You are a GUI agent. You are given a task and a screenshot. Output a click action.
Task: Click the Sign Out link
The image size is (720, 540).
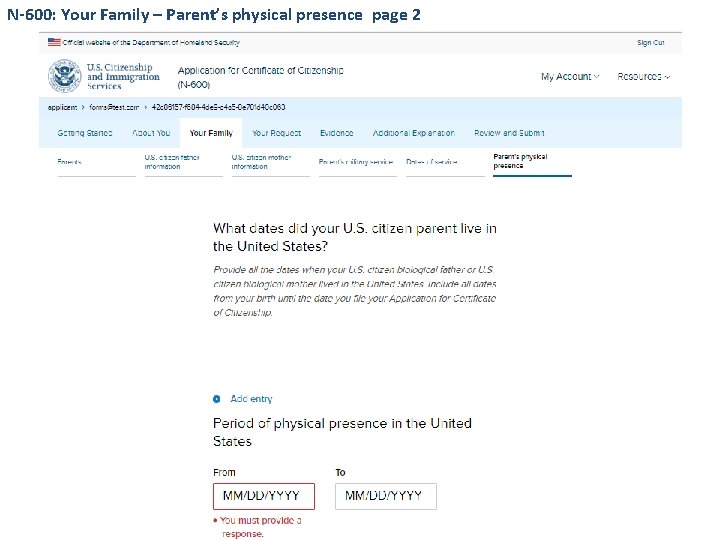click(650, 43)
